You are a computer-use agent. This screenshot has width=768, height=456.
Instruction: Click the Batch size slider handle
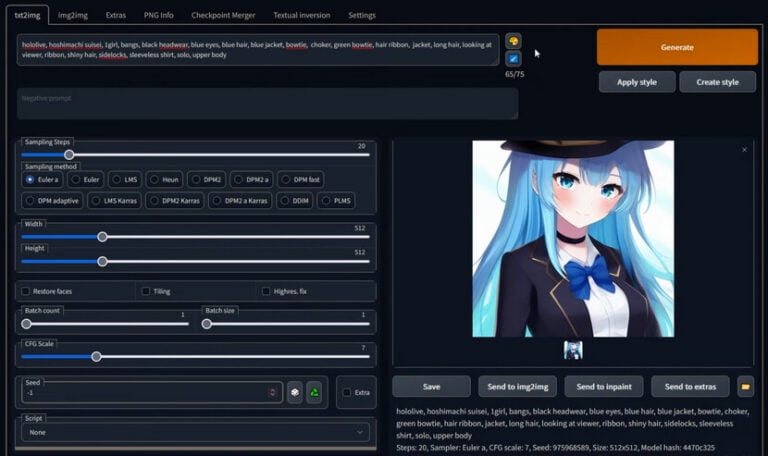[x=207, y=324]
